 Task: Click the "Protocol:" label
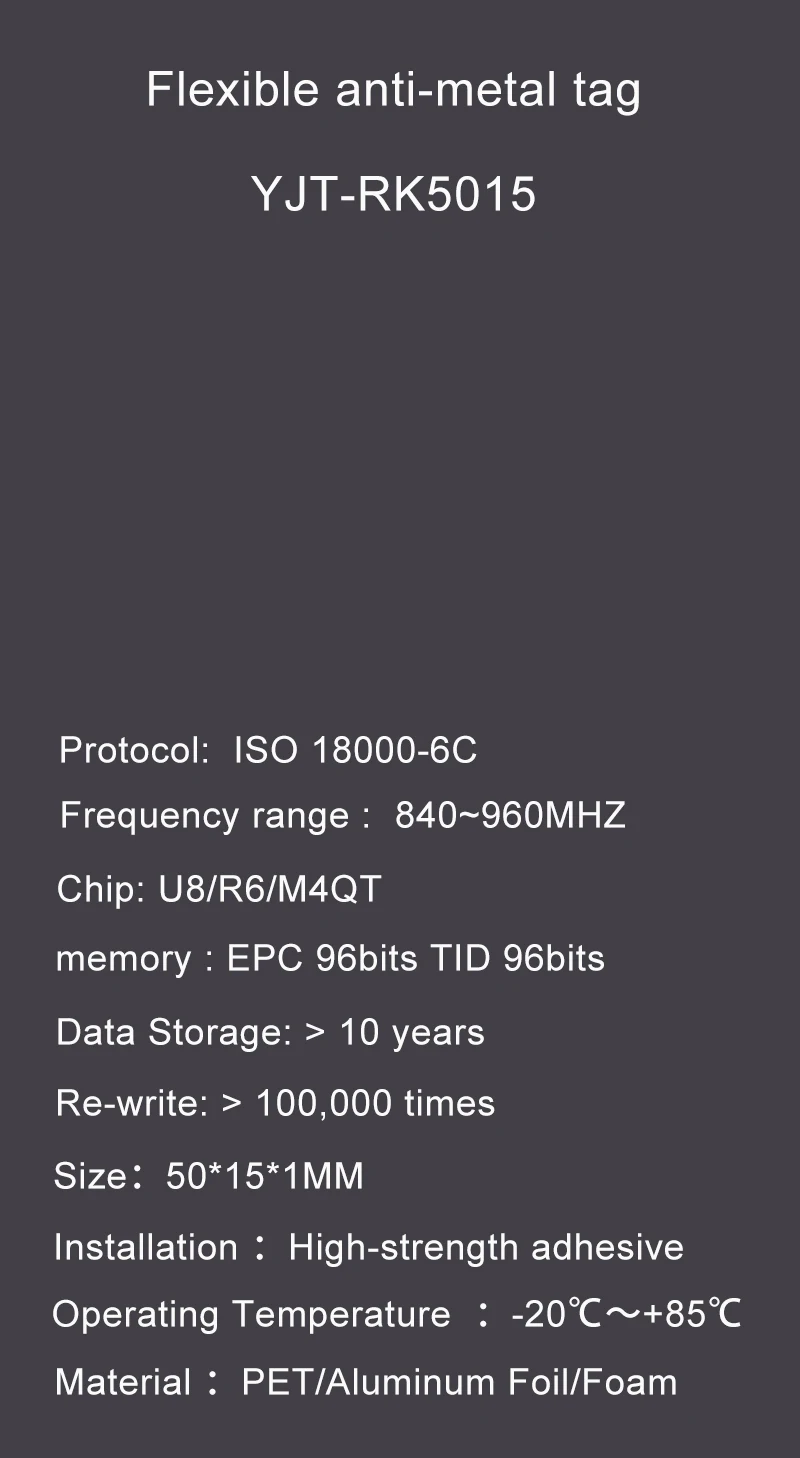(134, 750)
